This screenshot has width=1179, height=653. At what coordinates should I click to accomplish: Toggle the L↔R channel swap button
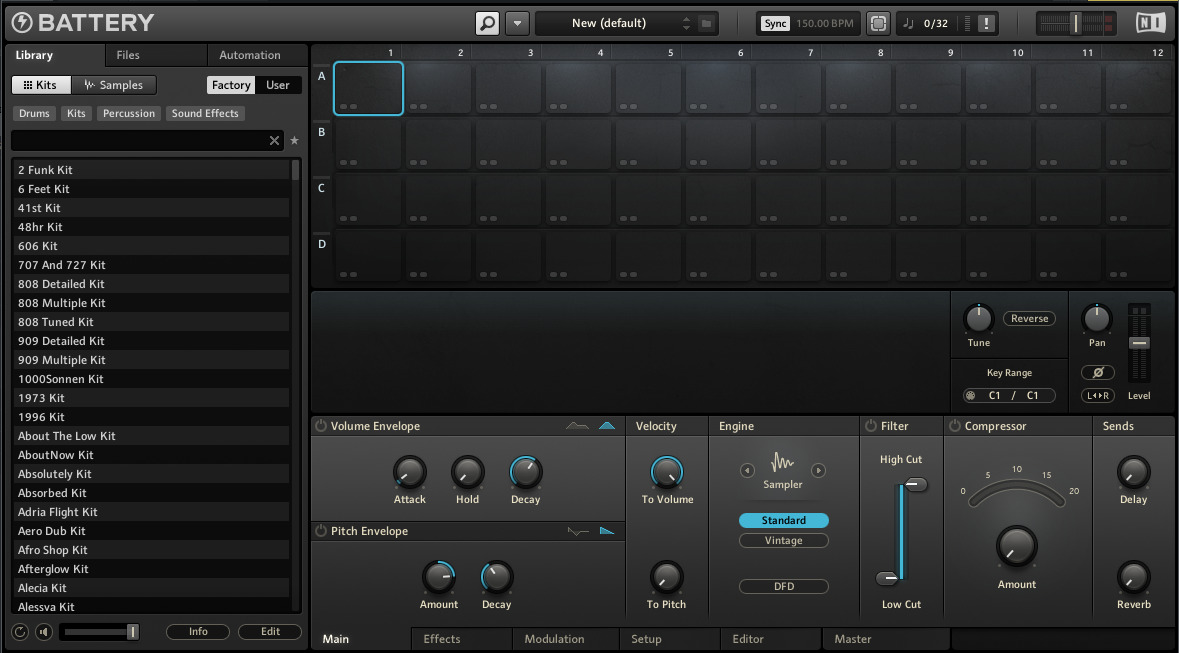point(1098,396)
